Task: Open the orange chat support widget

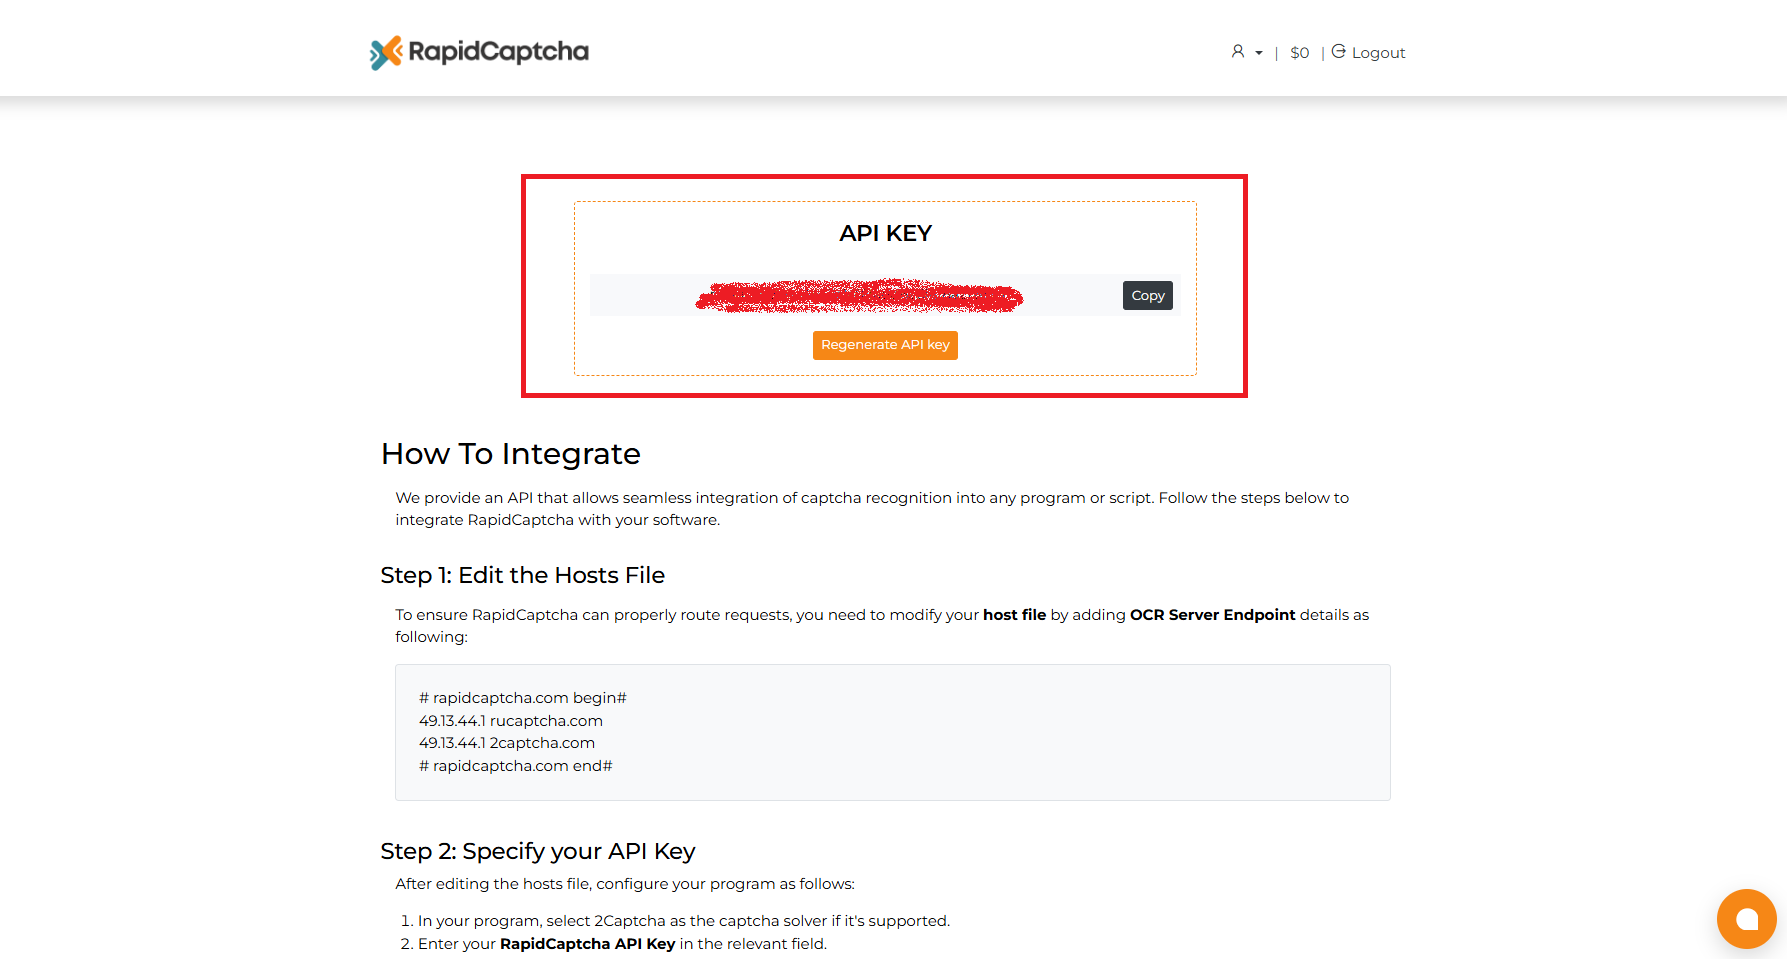Action: pyautogui.click(x=1746, y=919)
